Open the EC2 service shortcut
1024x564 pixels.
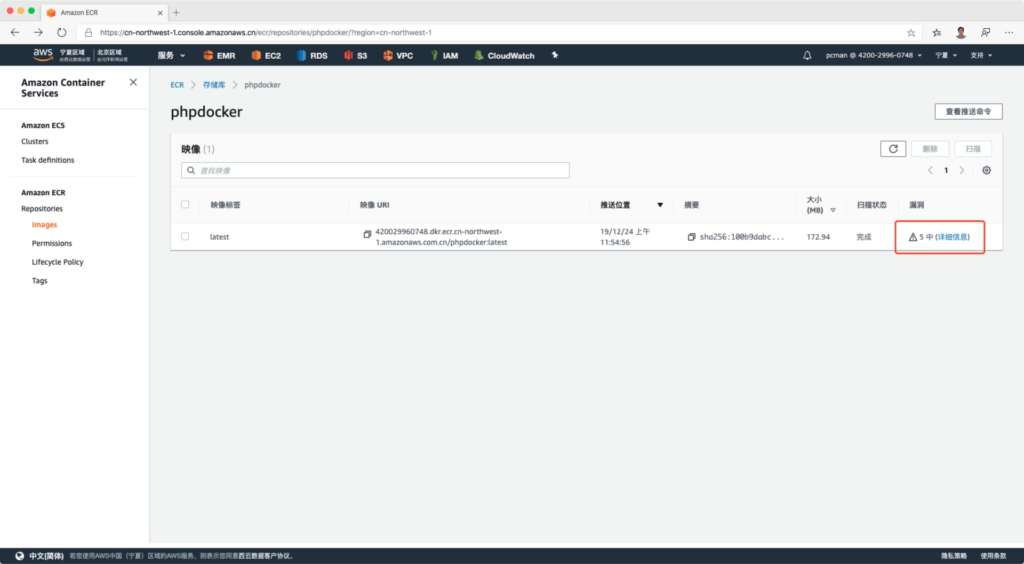[266, 56]
